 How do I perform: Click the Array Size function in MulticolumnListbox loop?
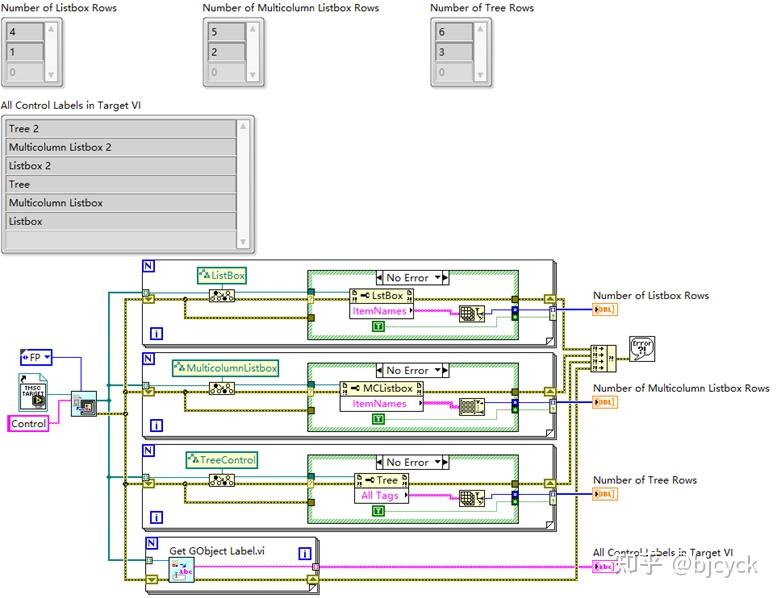[471, 406]
